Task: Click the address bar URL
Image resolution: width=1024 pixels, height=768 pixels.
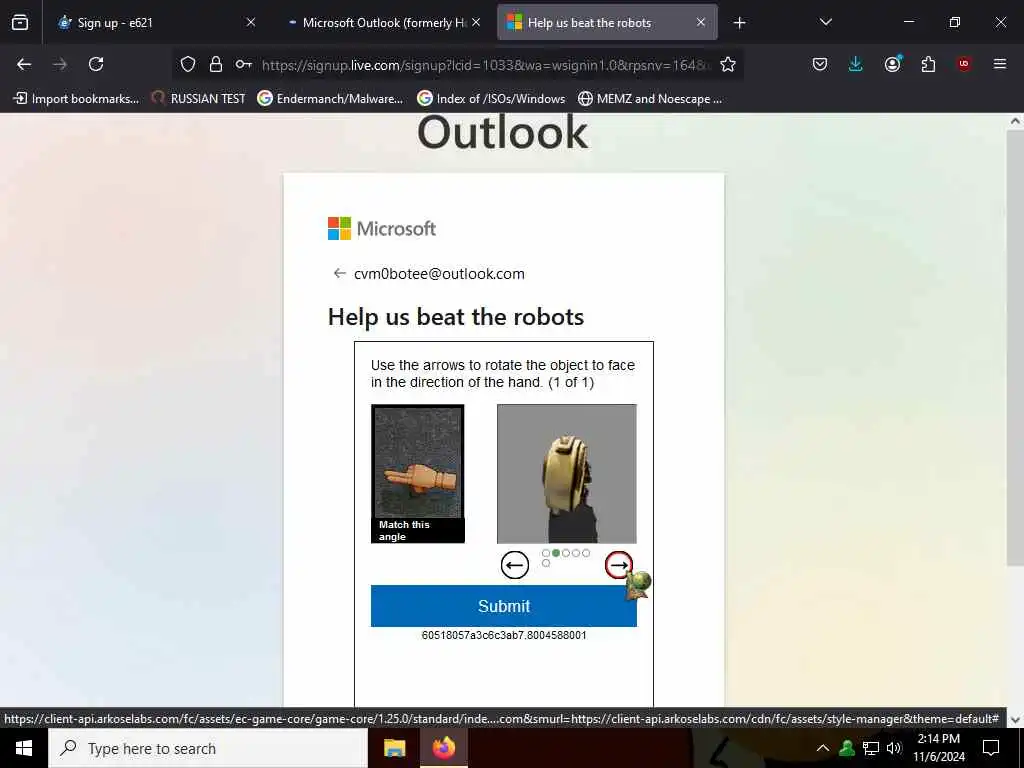Action: coord(486,65)
